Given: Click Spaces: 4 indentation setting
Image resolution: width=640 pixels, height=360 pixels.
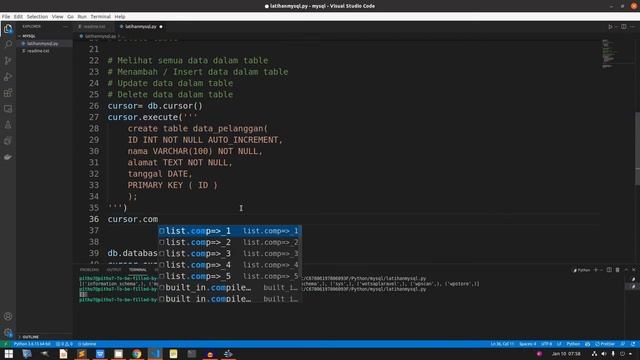Looking at the screenshot, I should pyautogui.click(x=527, y=344).
